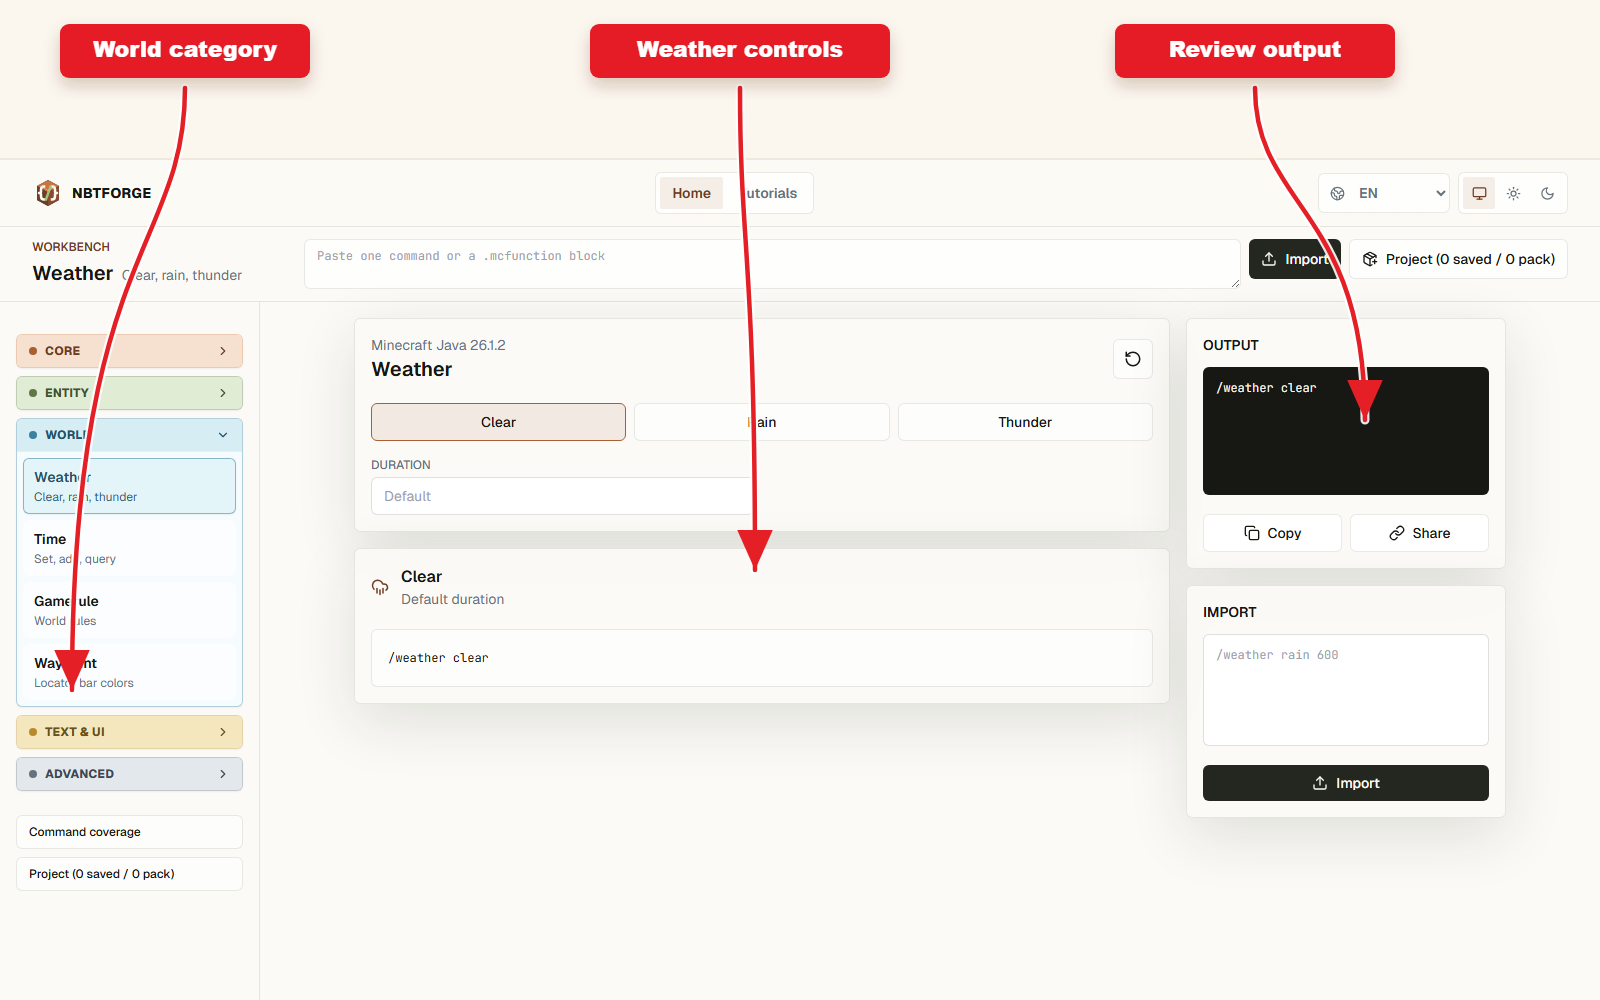Reset the Weather form with refresh icon
This screenshot has height=1000, width=1600.
coord(1132,359)
